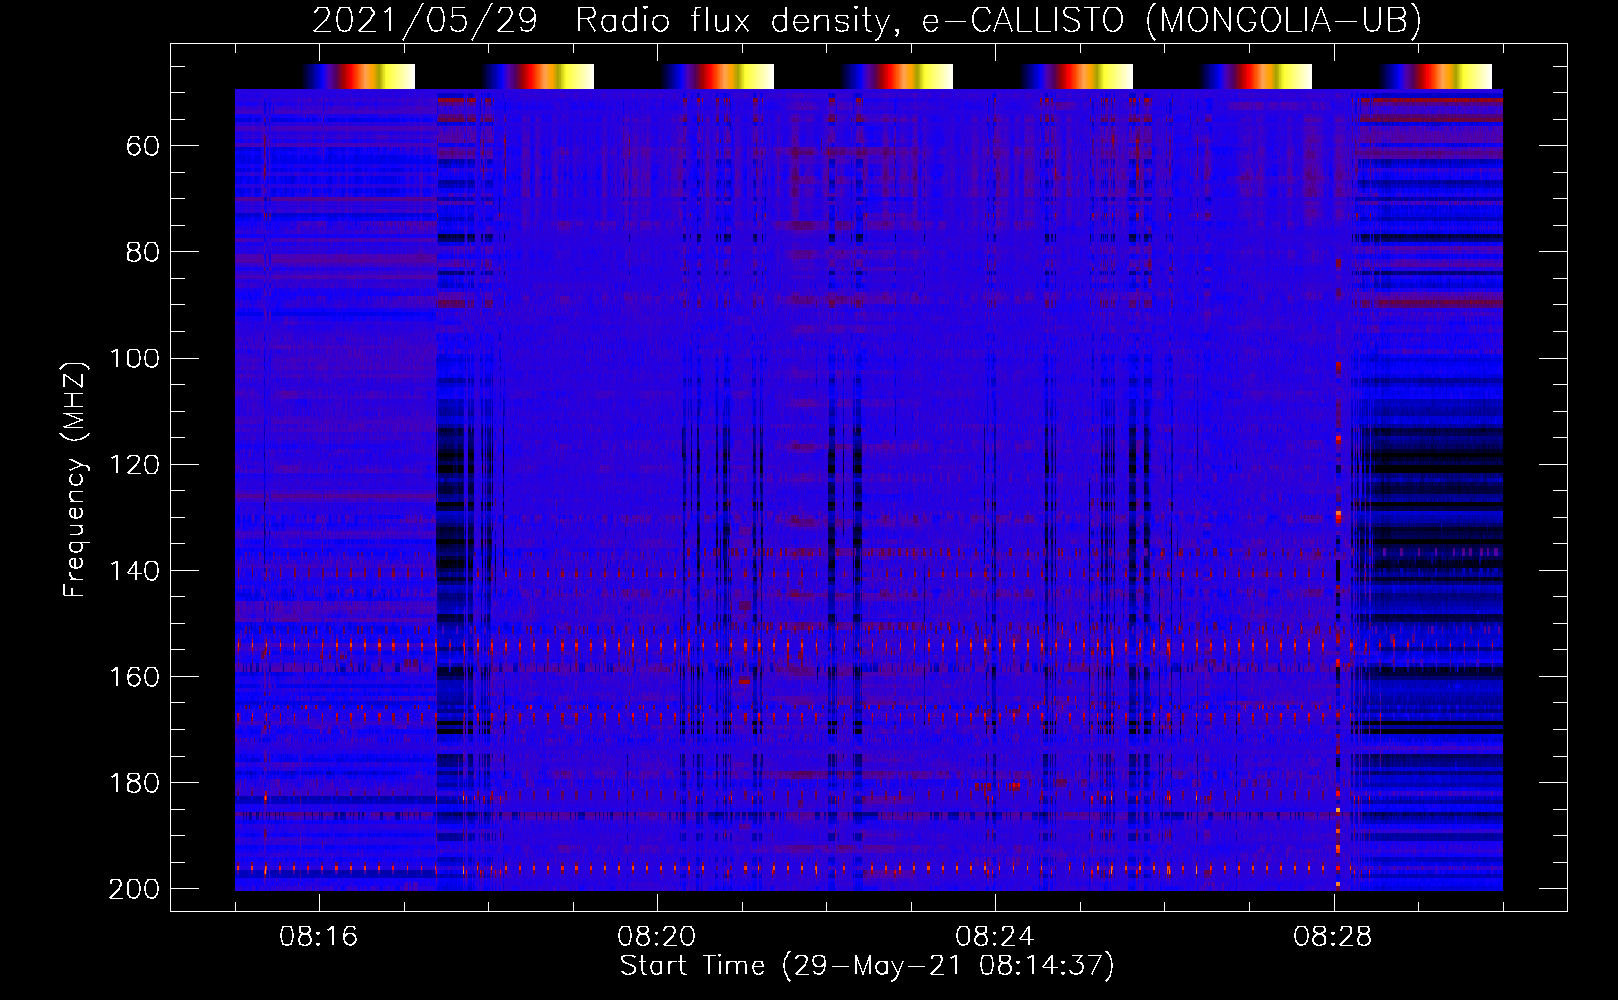
Task: Click the 120 frequency tick label
Action: point(134,464)
